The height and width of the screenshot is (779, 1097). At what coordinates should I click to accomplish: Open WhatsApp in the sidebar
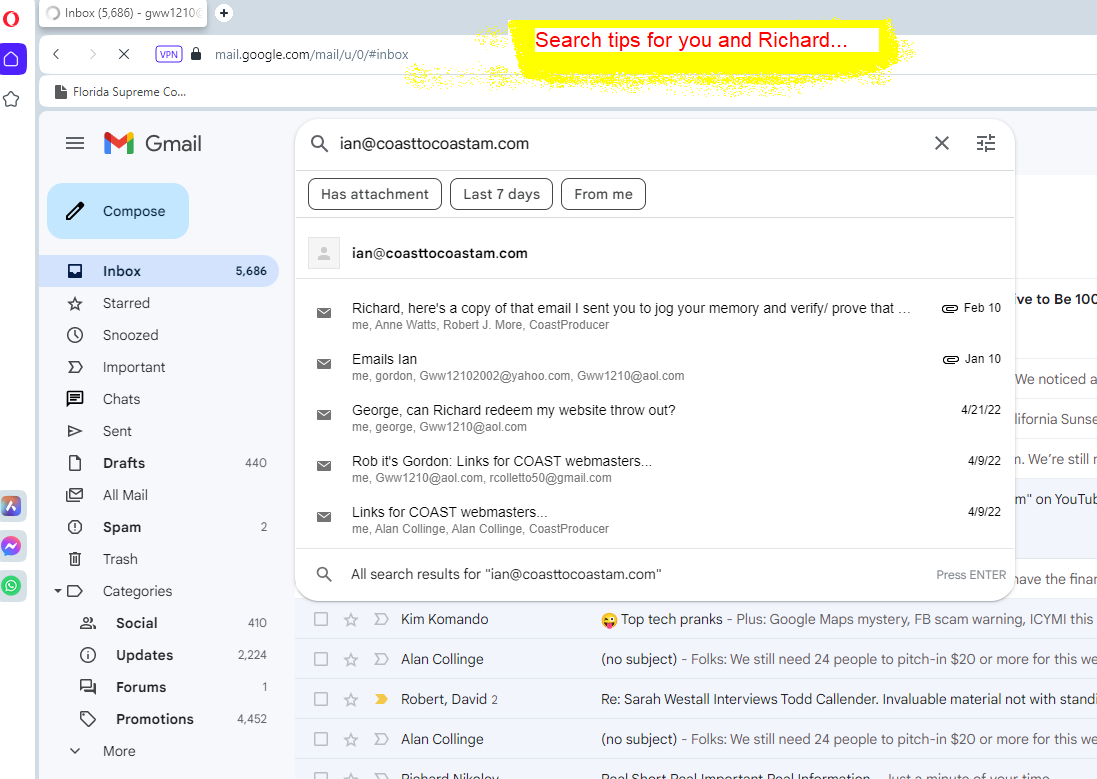tap(11, 586)
